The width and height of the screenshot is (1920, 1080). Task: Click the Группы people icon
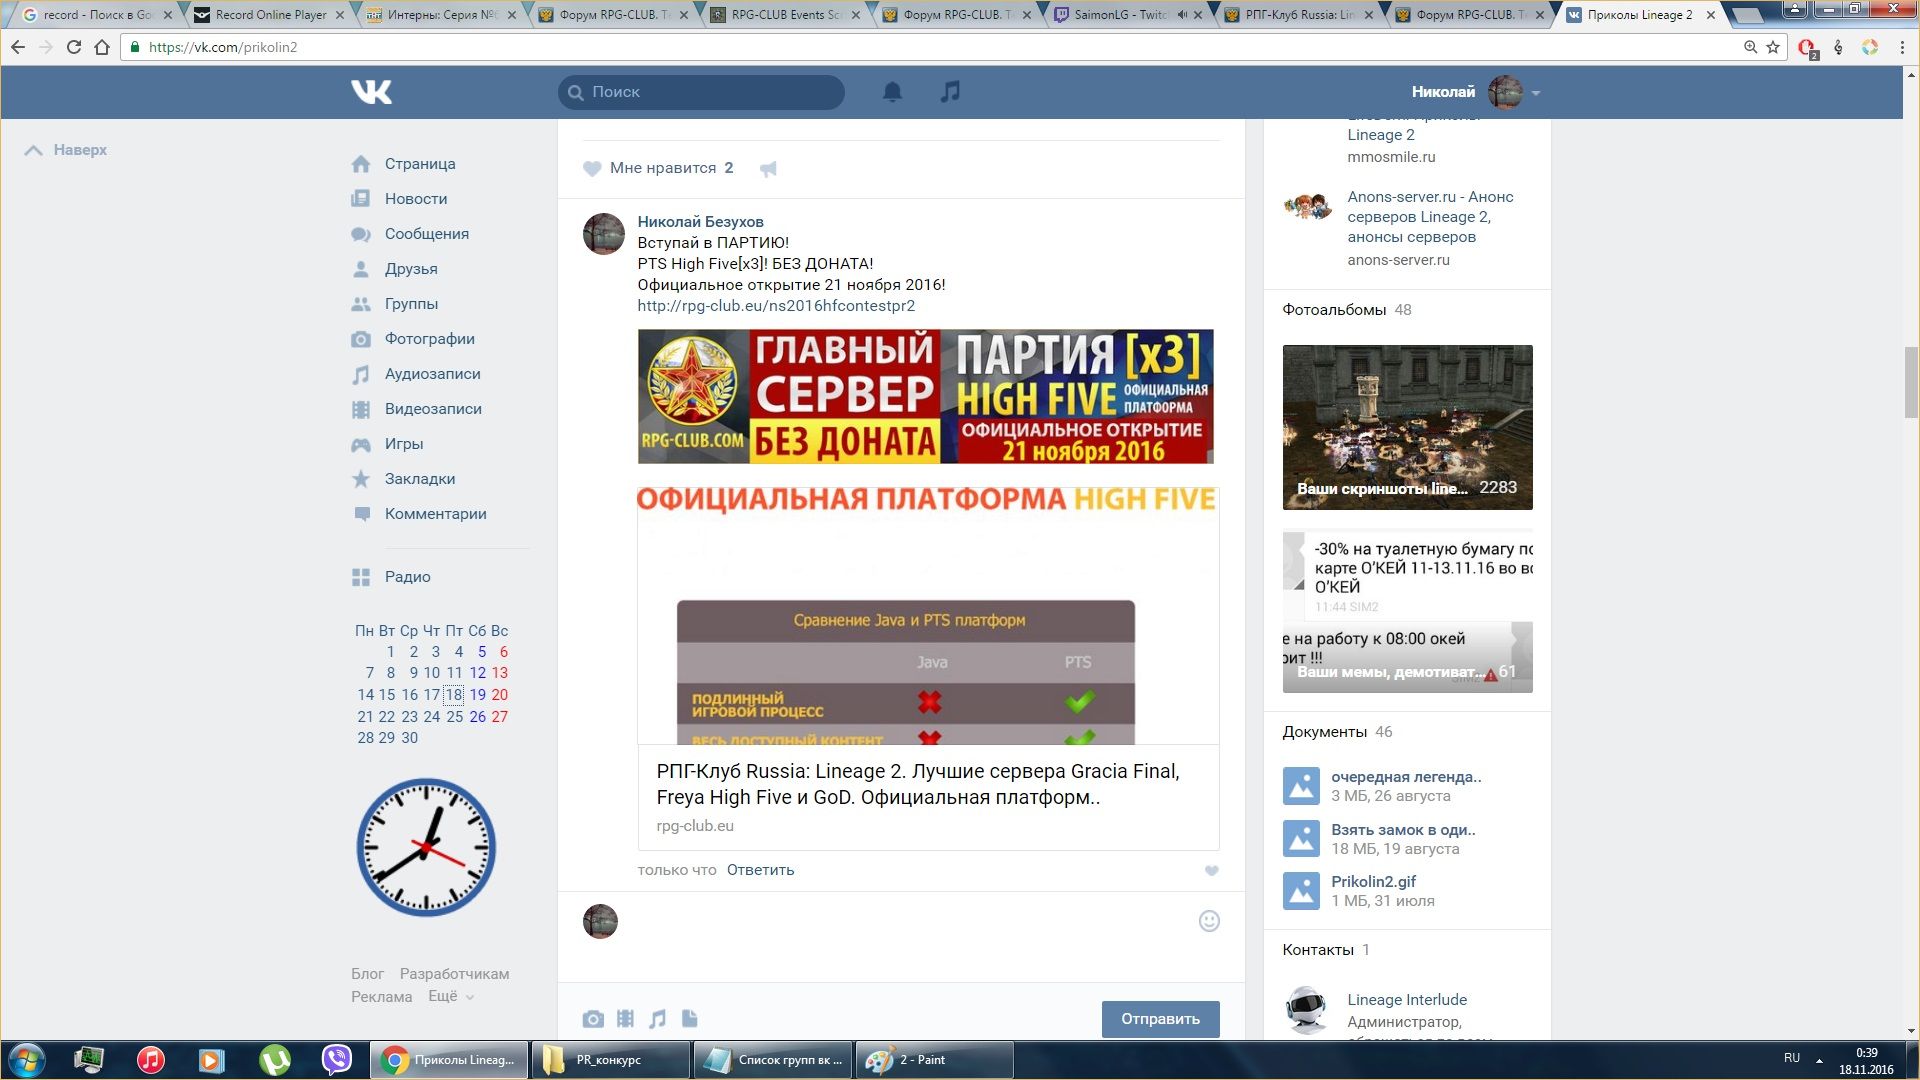tap(361, 304)
